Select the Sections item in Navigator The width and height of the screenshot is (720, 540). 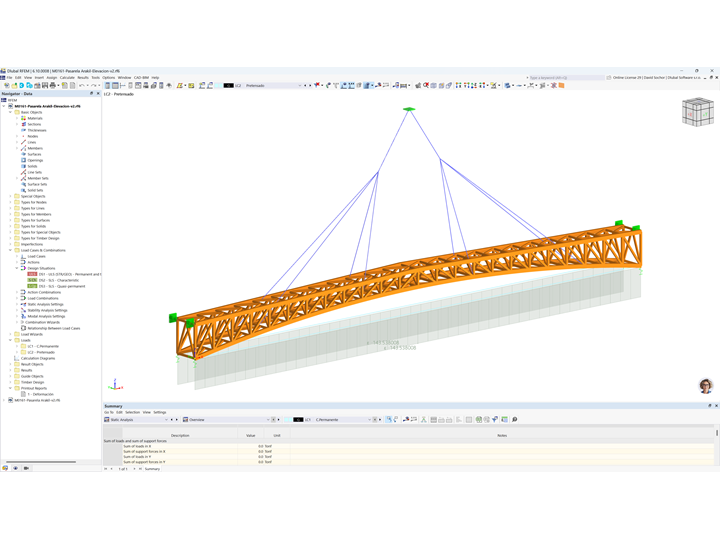[34, 124]
